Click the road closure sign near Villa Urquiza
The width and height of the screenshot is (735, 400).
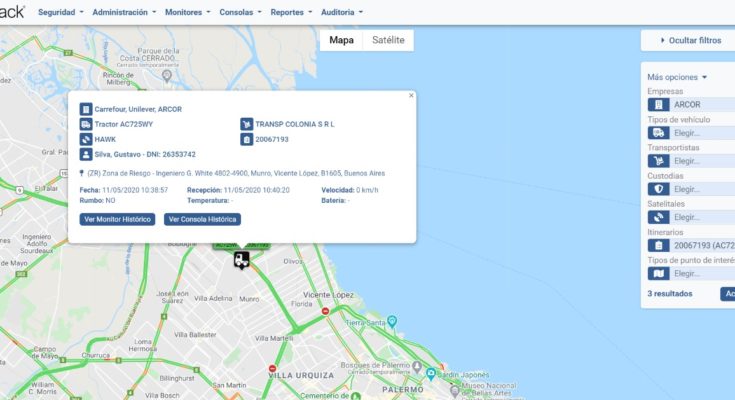(x=272, y=369)
